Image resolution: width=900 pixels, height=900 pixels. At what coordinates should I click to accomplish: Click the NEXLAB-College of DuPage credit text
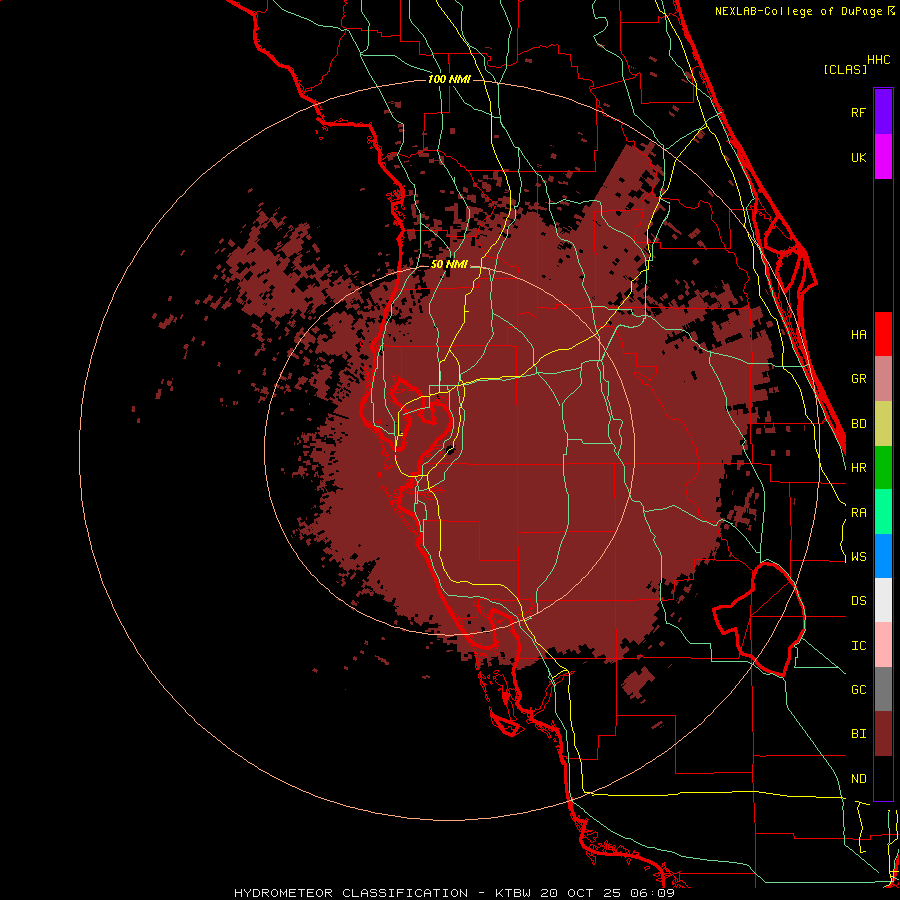(x=798, y=11)
